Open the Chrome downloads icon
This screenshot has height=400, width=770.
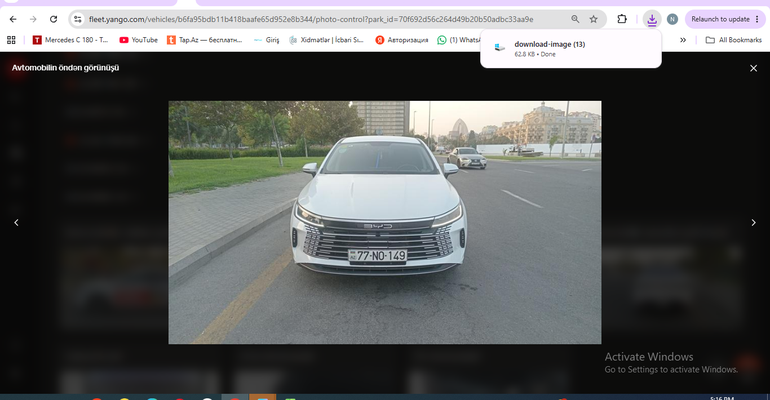click(x=652, y=19)
